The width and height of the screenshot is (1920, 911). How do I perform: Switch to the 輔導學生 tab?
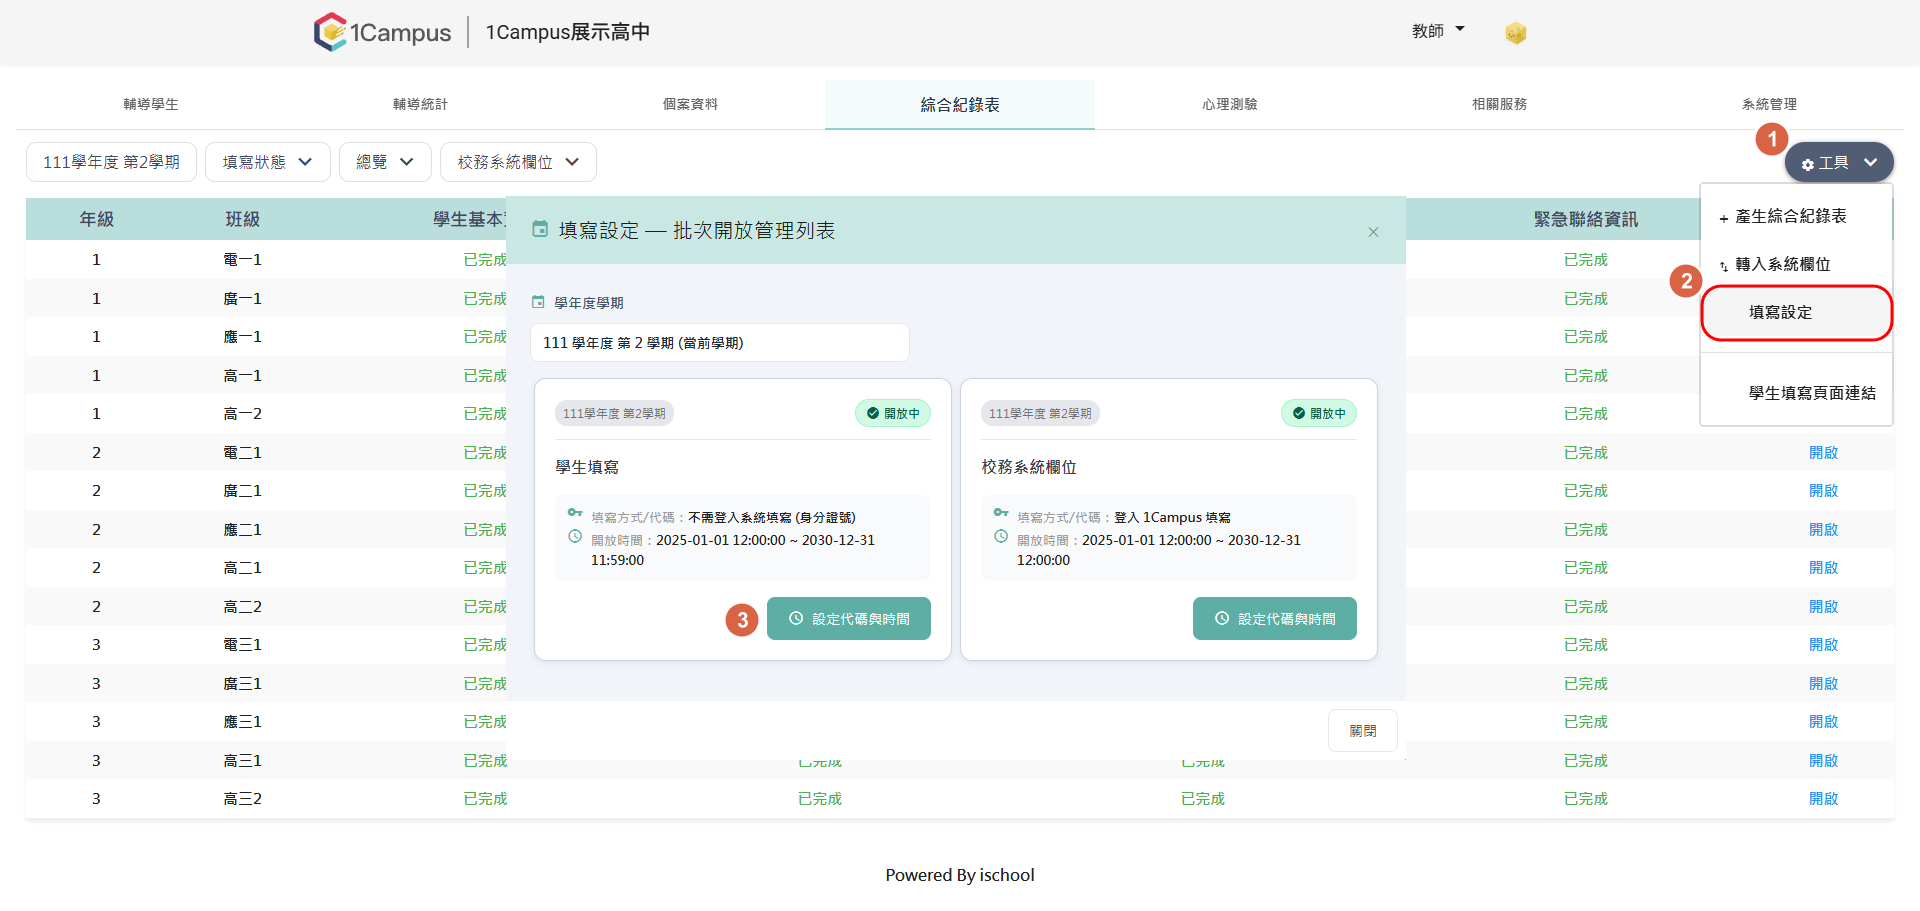[x=151, y=104]
